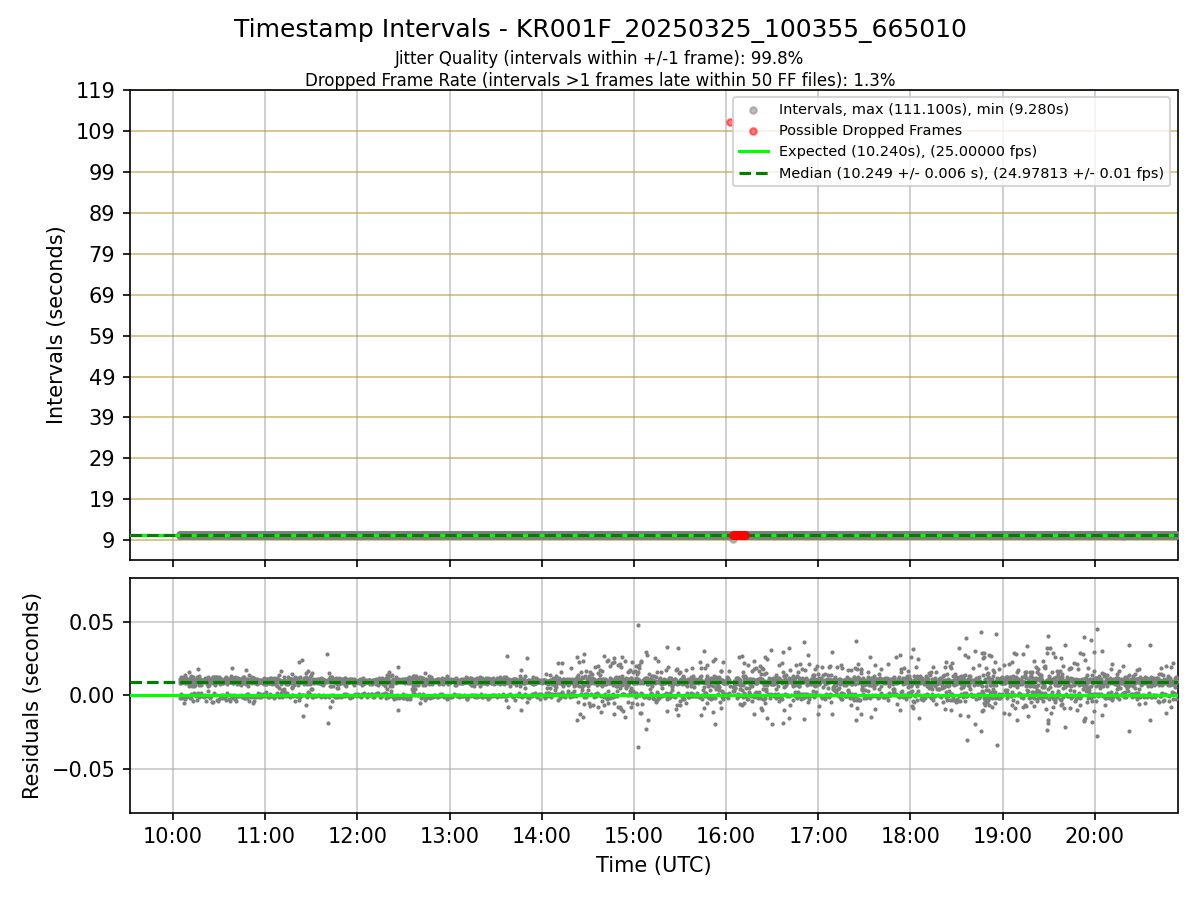This screenshot has height=900, width=1200.
Task: Click the 10:00 time tick label
Action: pyautogui.click(x=173, y=834)
